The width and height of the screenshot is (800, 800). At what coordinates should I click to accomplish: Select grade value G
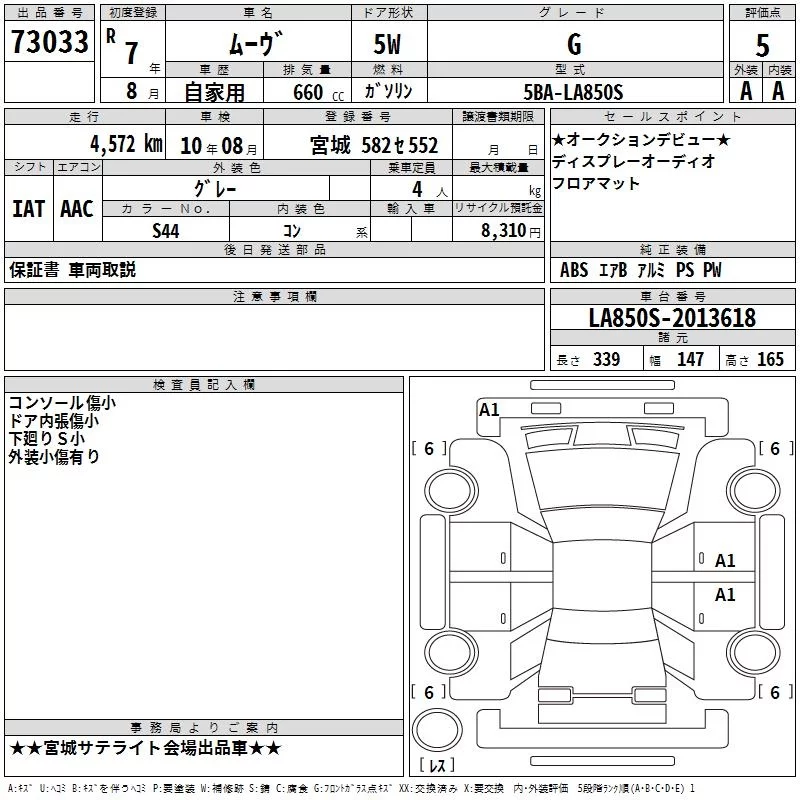pos(574,44)
